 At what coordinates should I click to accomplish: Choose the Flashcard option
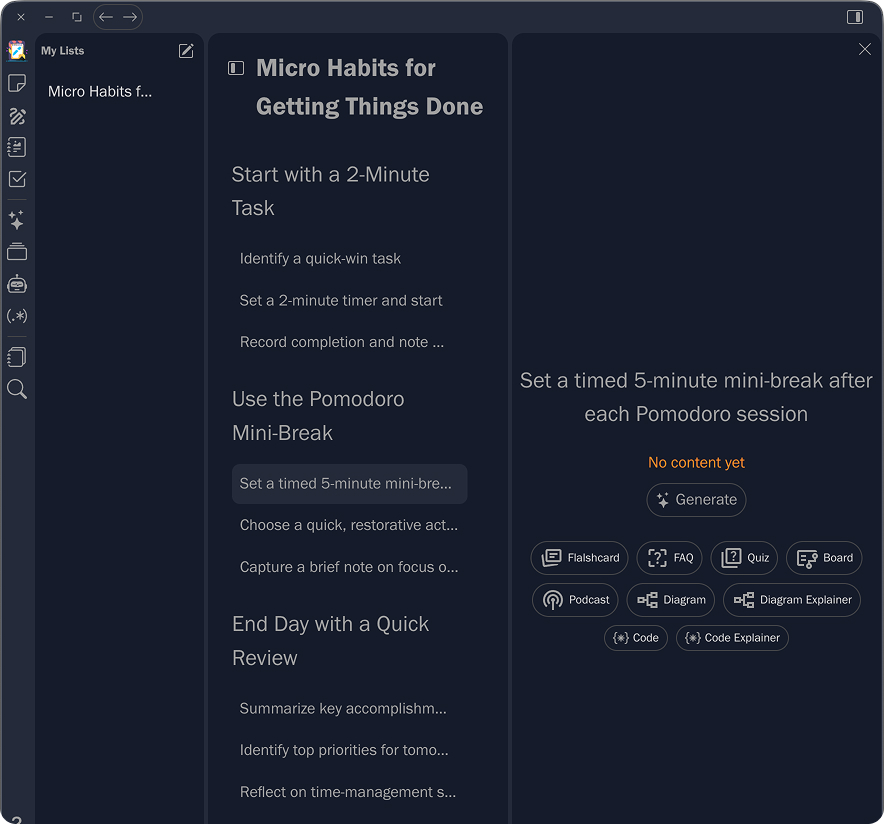(x=580, y=558)
